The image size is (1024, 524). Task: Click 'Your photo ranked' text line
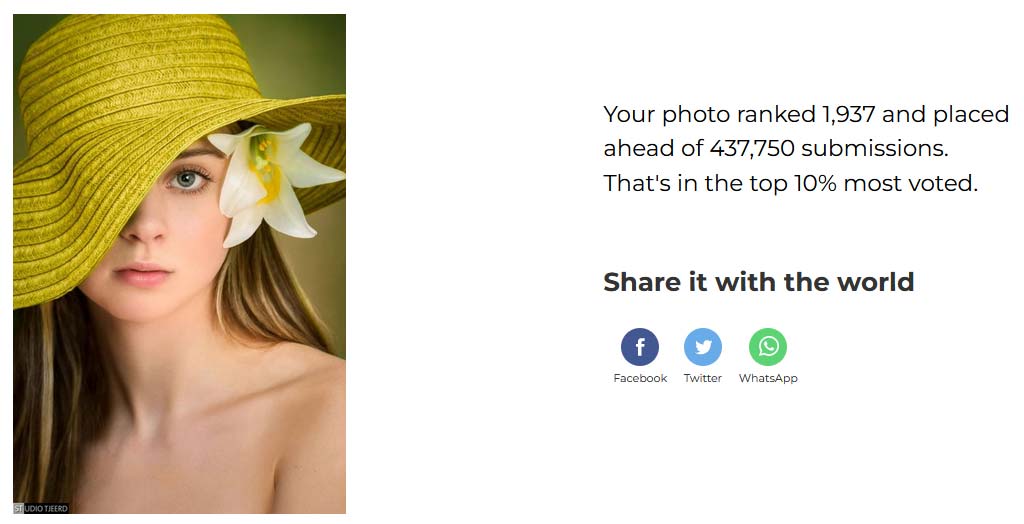[x=709, y=114]
